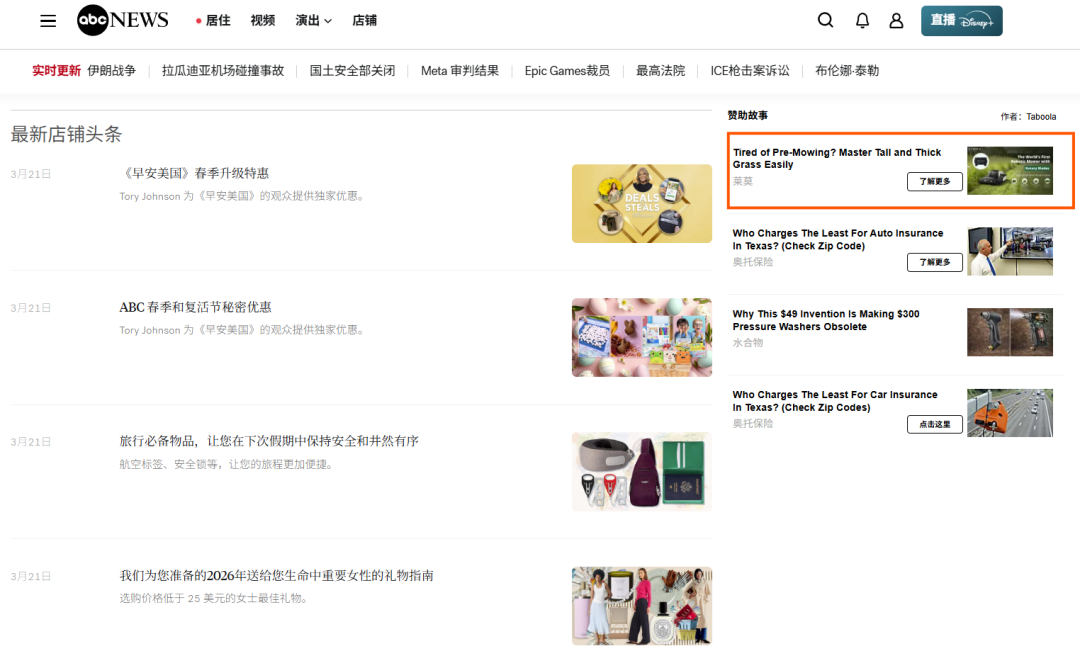Open the user account profile icon

click(x=896, y=20)
